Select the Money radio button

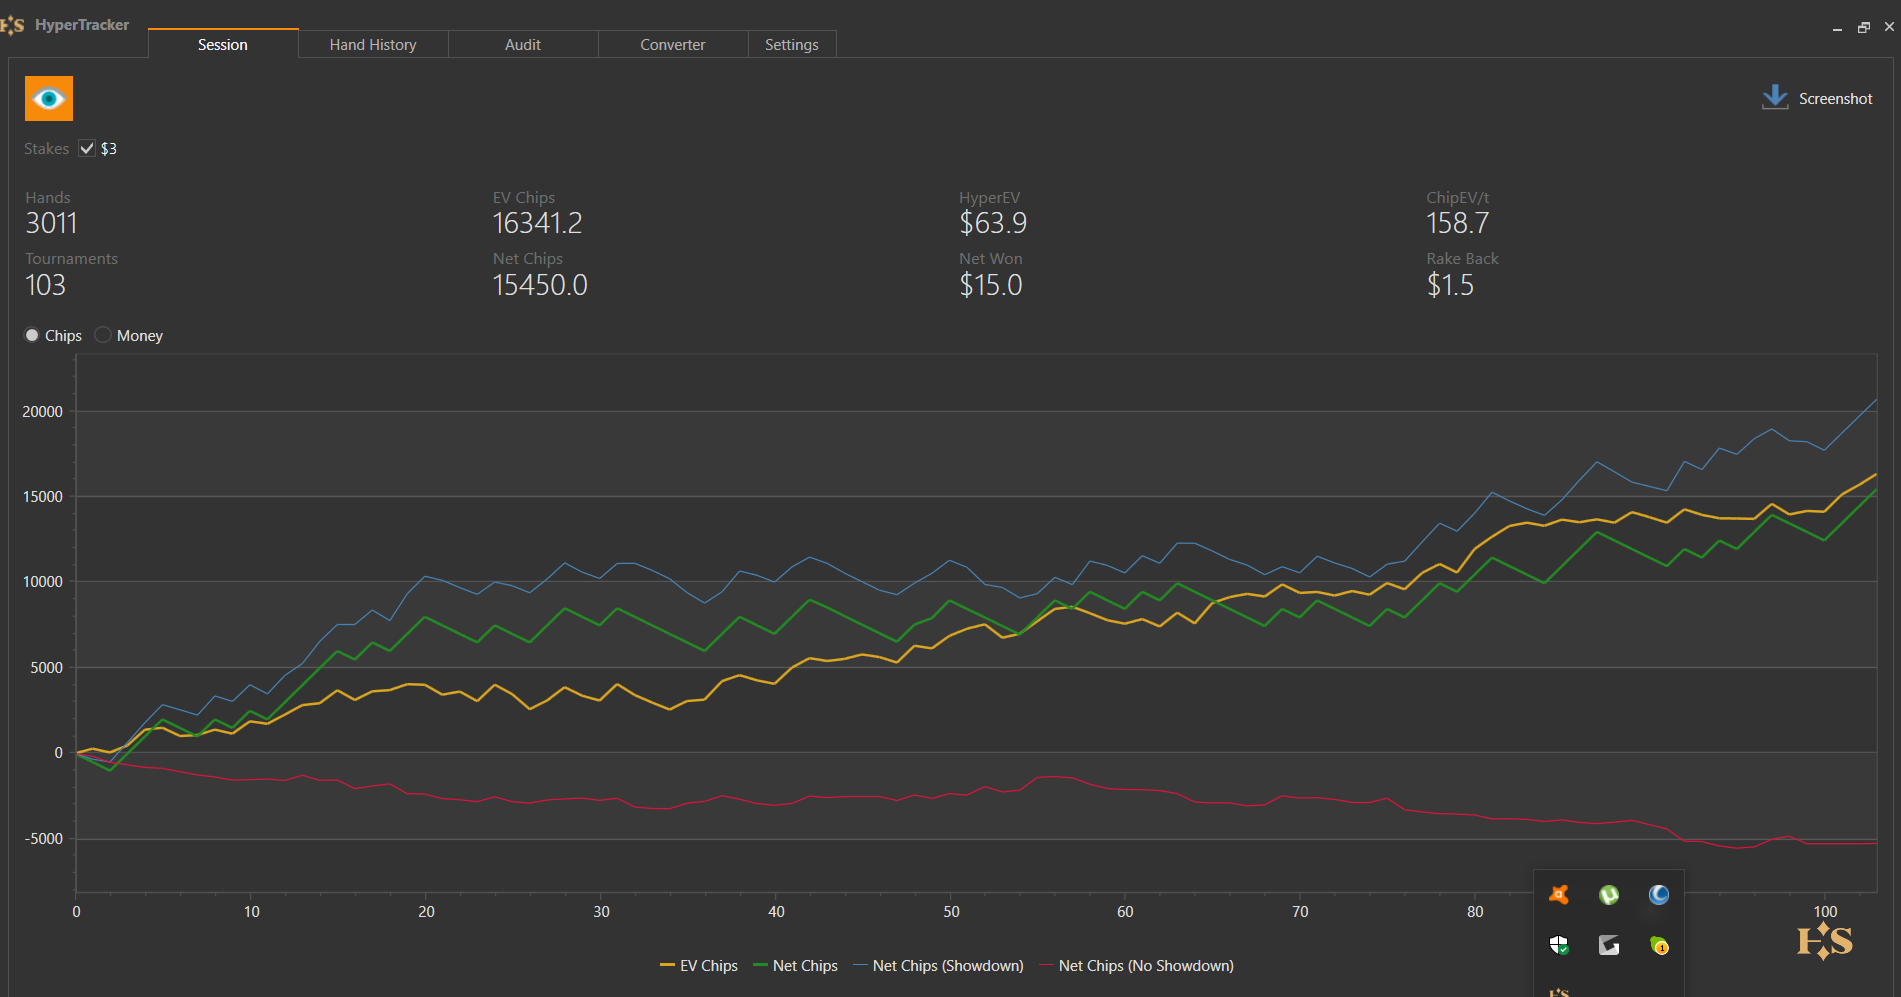pyautogui.click(x=103, y=335)
